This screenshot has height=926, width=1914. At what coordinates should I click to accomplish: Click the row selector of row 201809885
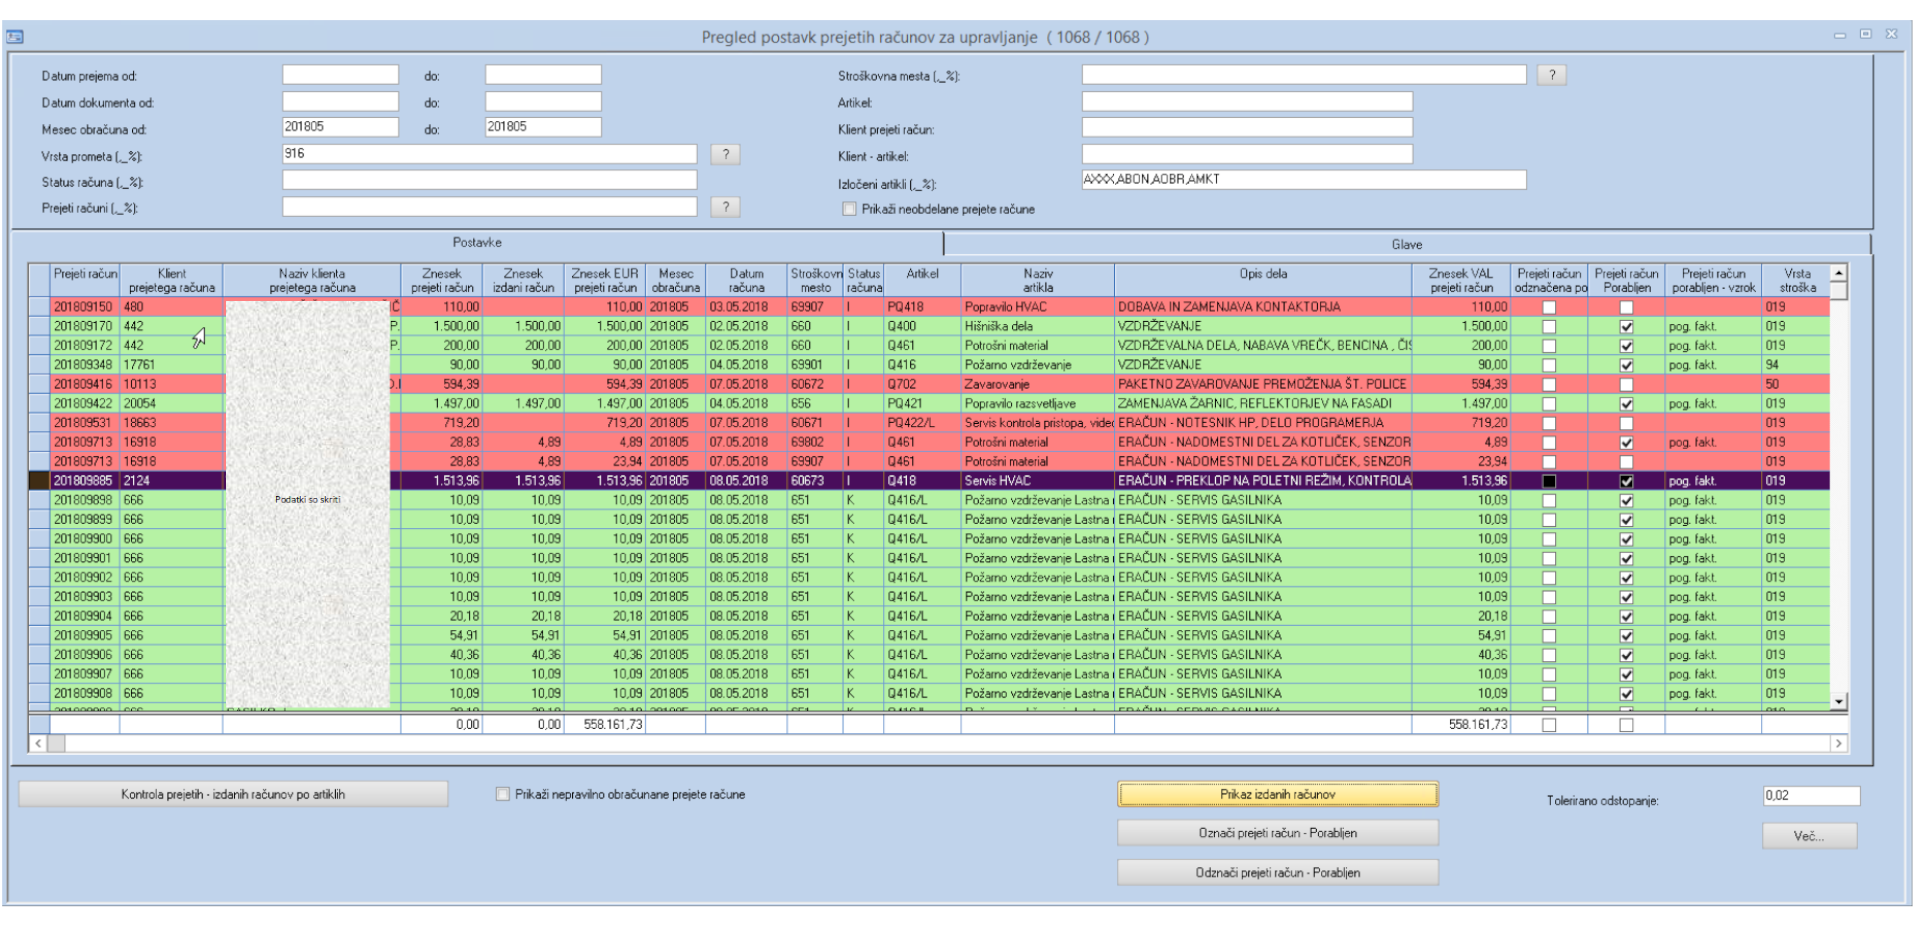click(39, 481)
